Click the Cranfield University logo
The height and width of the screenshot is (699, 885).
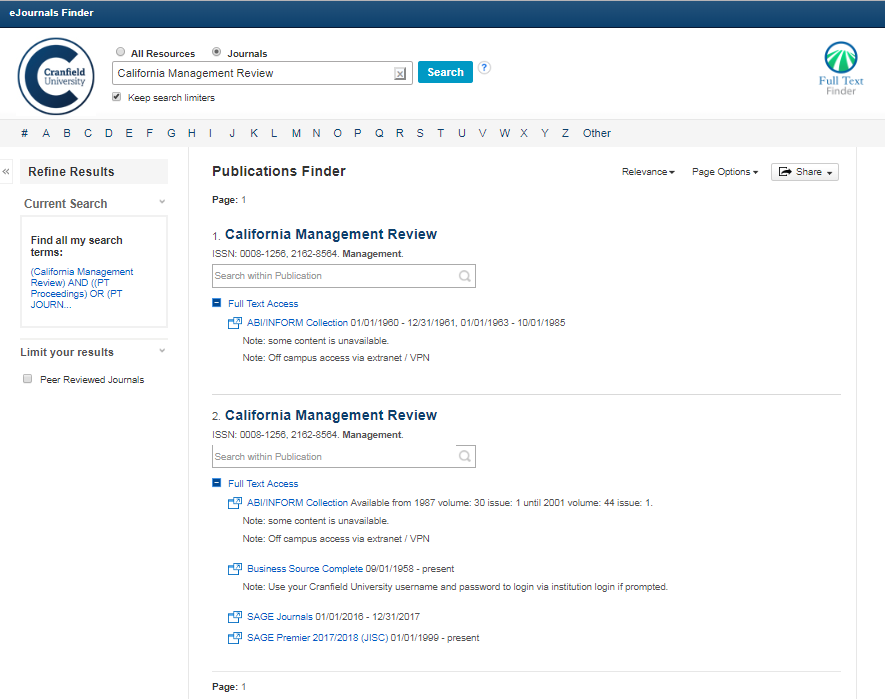coord(56,76)
